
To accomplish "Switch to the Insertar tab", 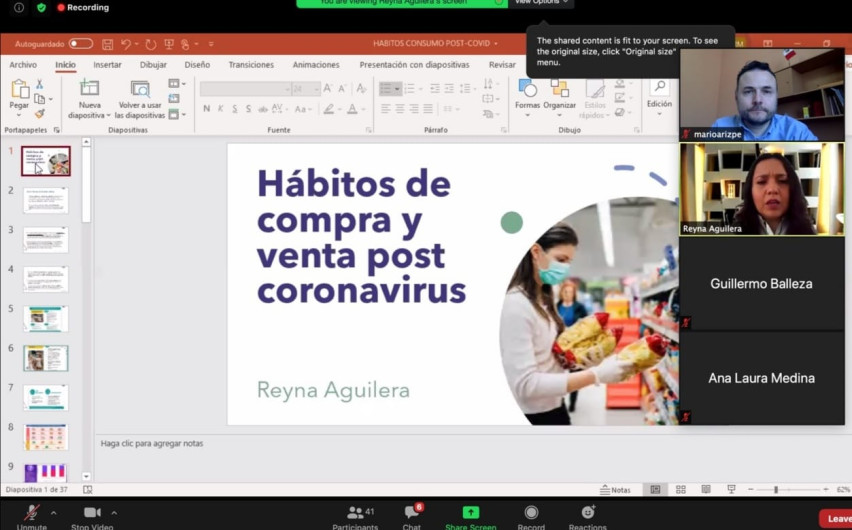I will coord(107,65).
